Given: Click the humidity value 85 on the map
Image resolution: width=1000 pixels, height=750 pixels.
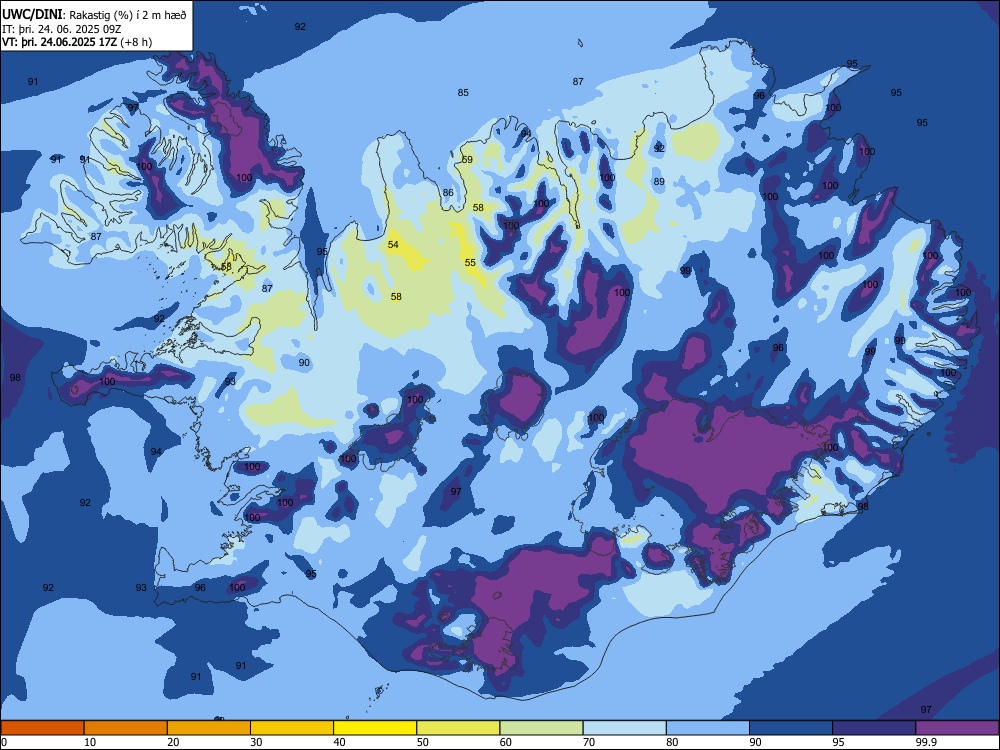Looking at the screenshot, I should click(x=463, y=92).
